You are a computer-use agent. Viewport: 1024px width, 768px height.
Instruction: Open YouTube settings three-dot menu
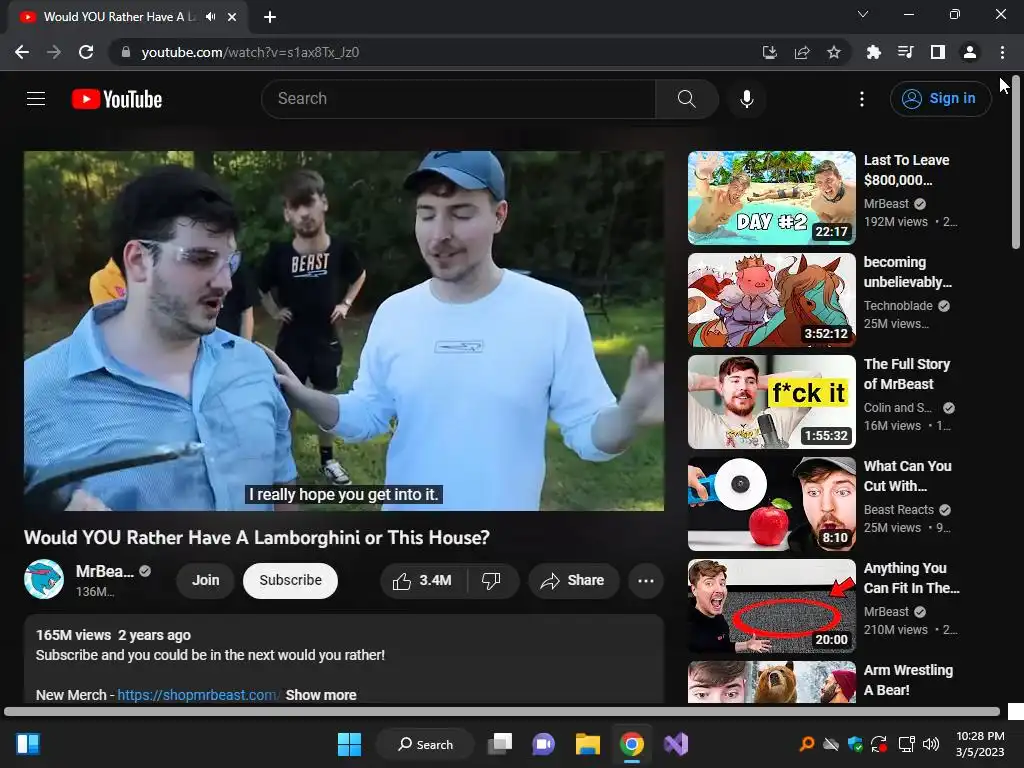click(862, 99)
